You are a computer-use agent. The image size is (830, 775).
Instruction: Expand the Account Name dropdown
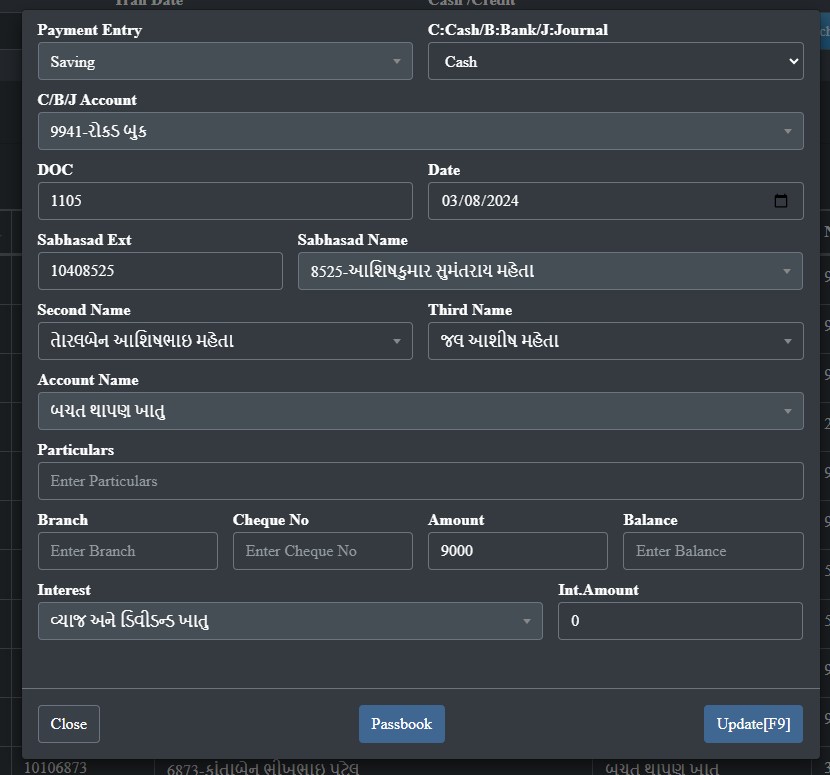tap(420, 411)
